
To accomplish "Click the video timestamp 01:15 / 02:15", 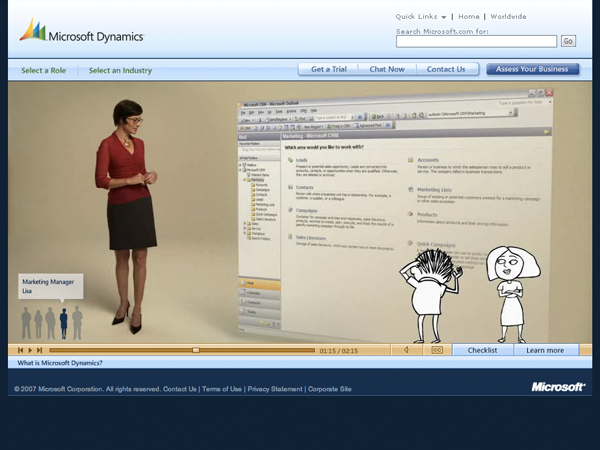I will click(339, 351).
